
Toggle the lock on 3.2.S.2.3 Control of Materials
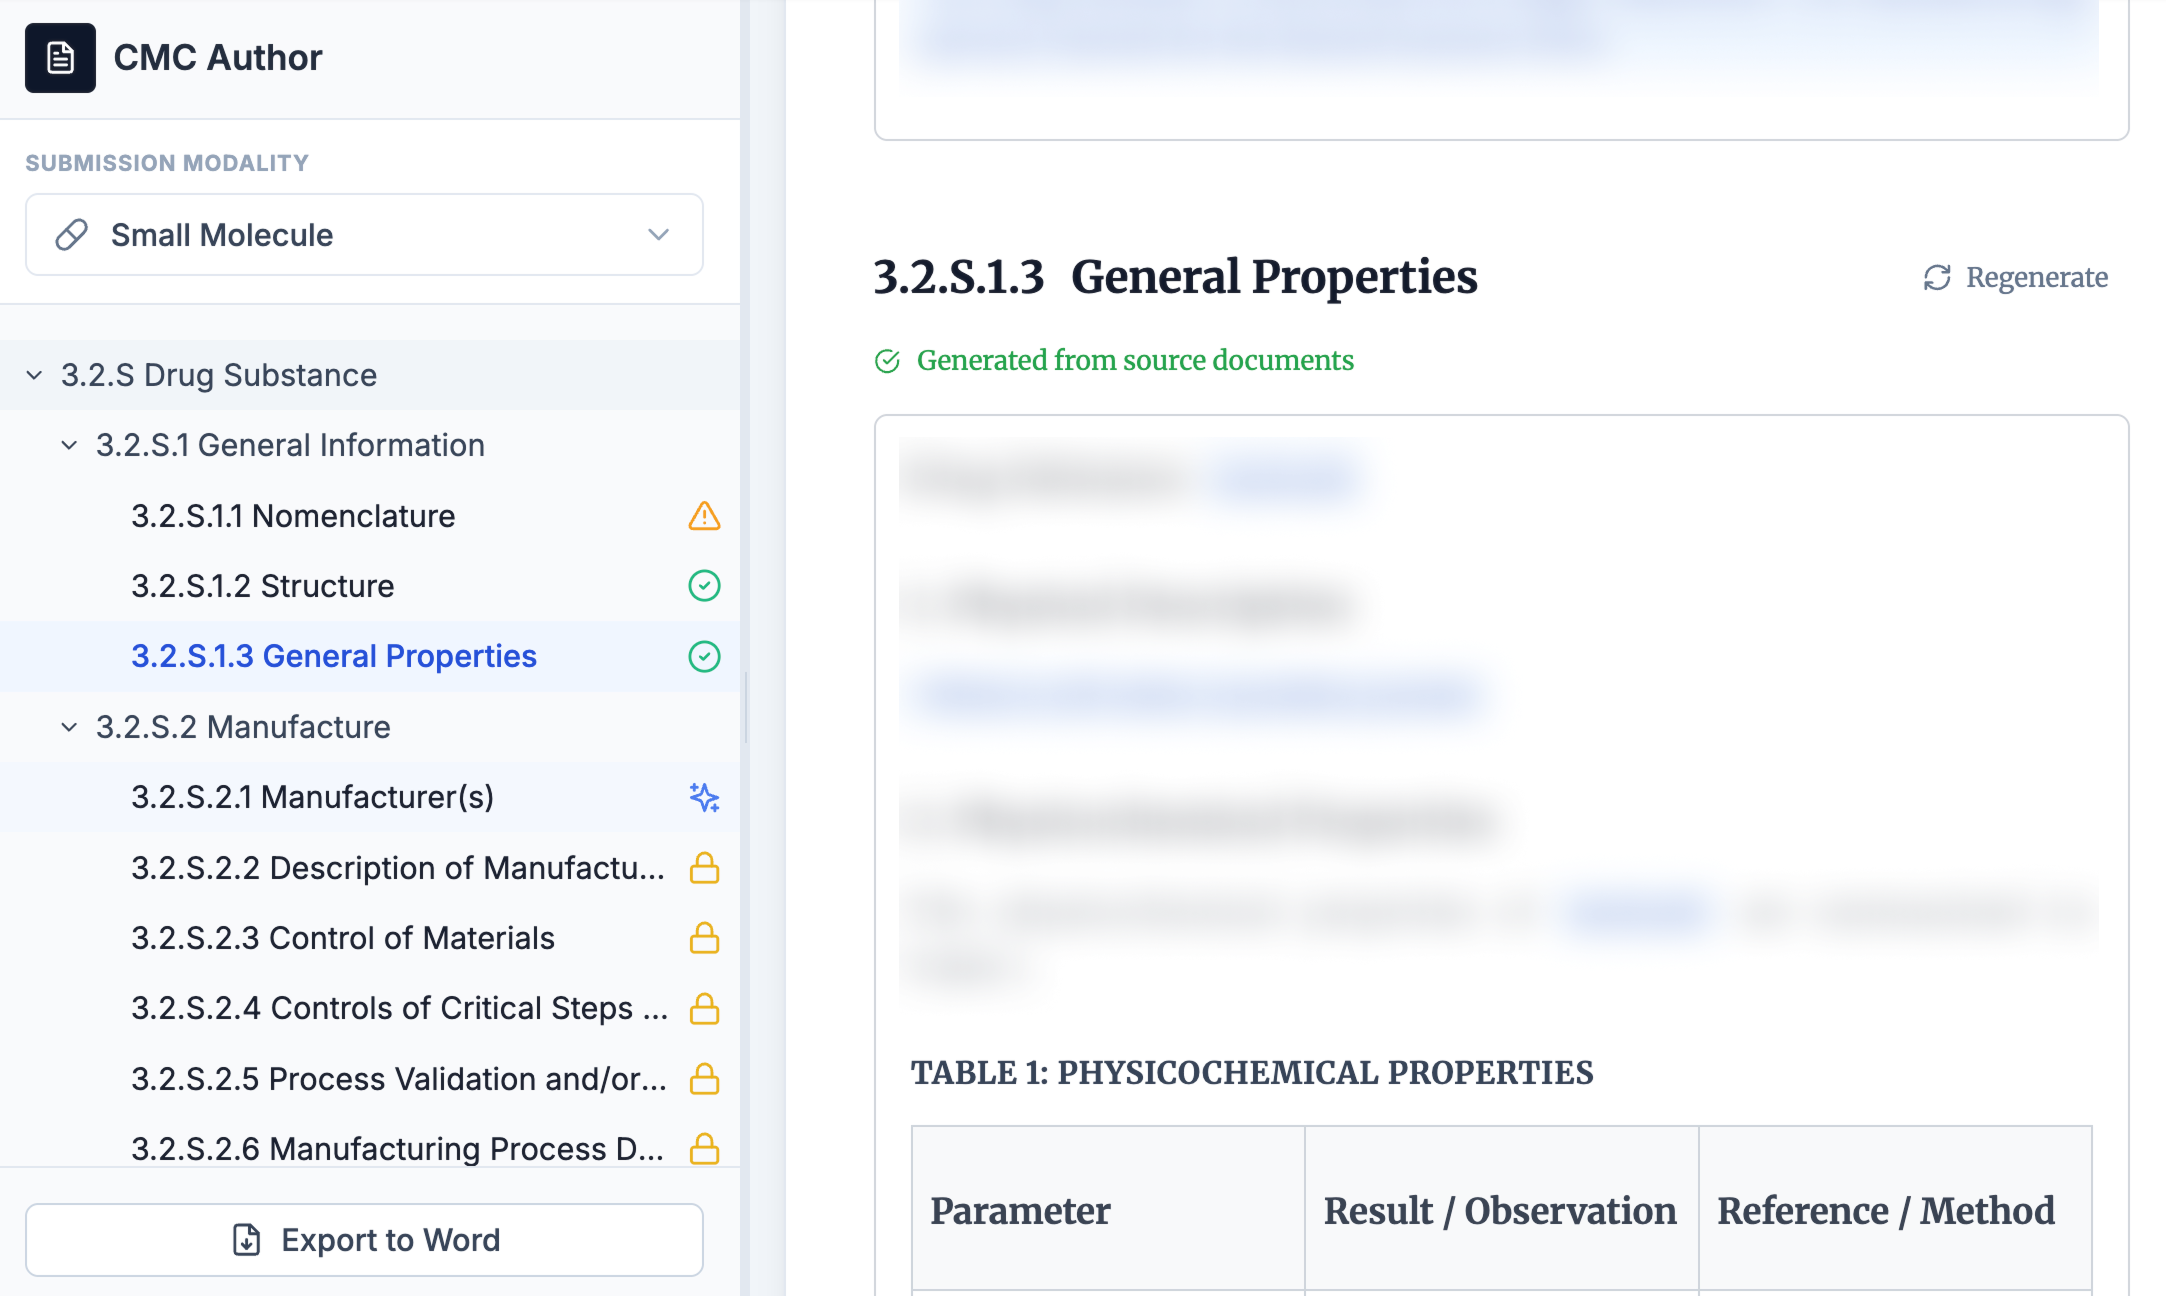point(704,938)
